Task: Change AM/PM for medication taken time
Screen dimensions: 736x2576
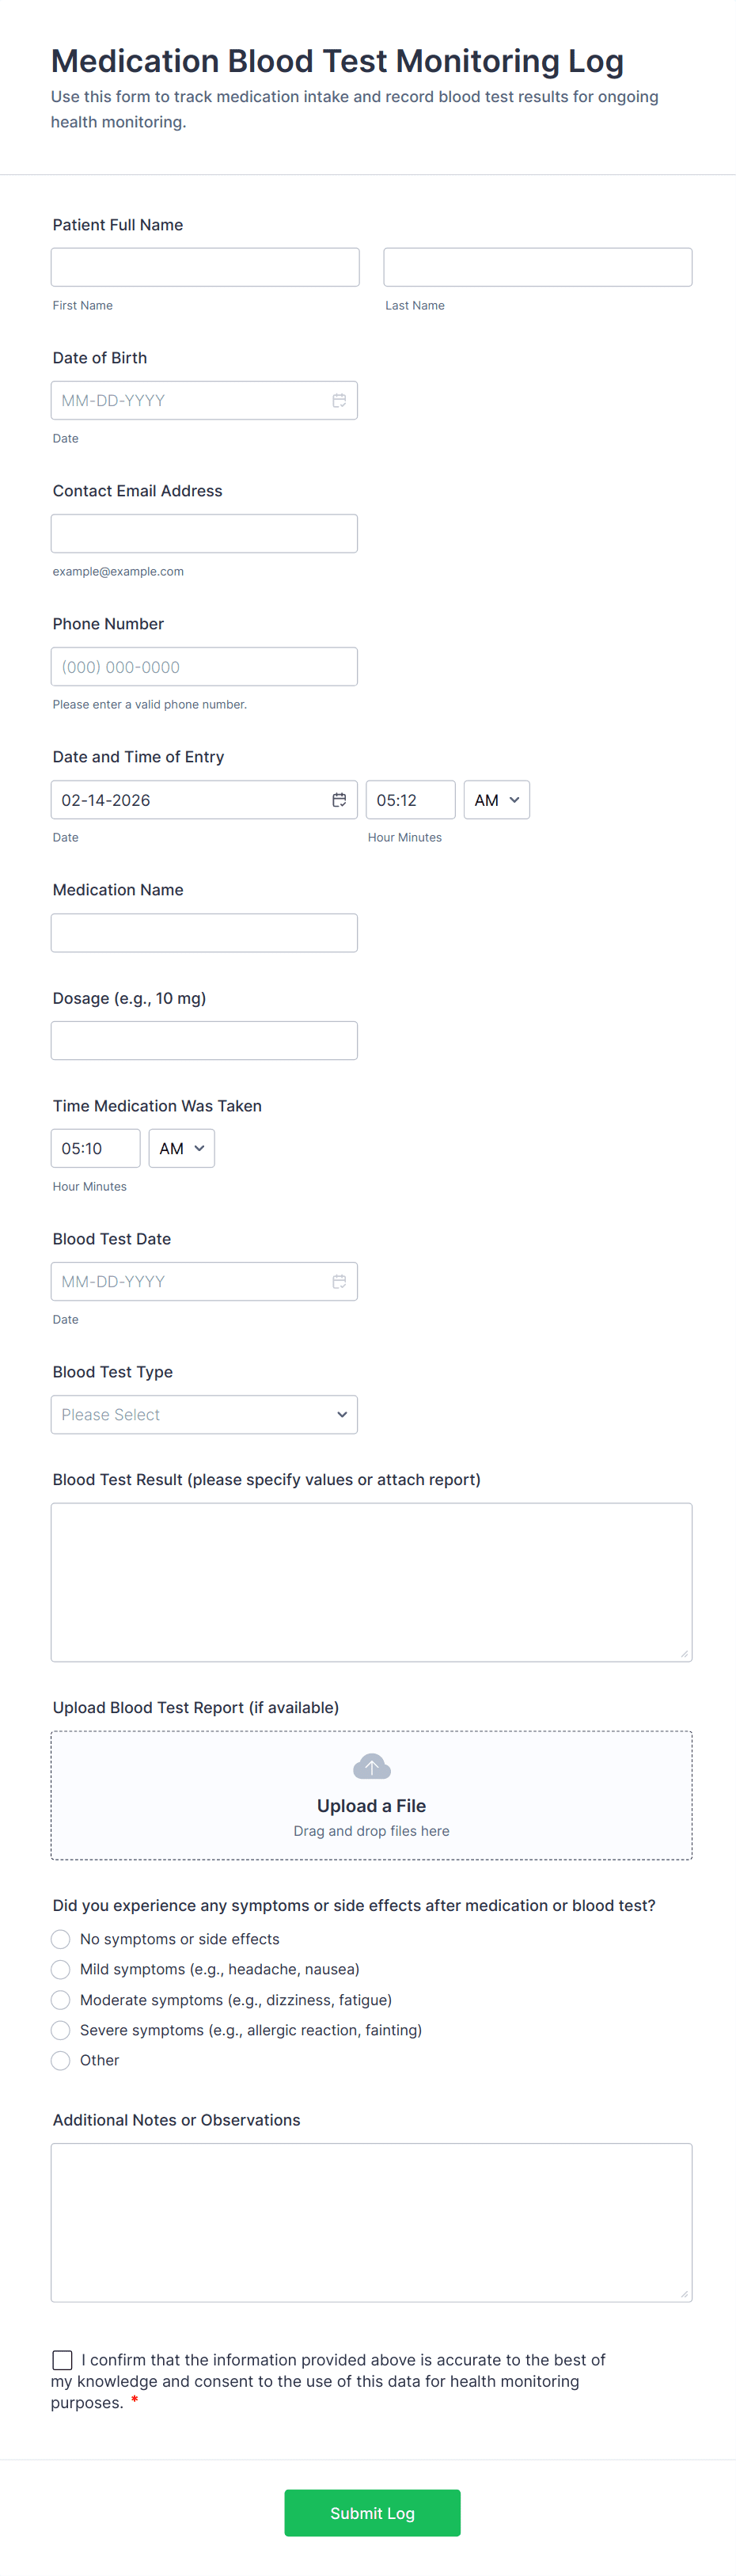Action: 181,1149
